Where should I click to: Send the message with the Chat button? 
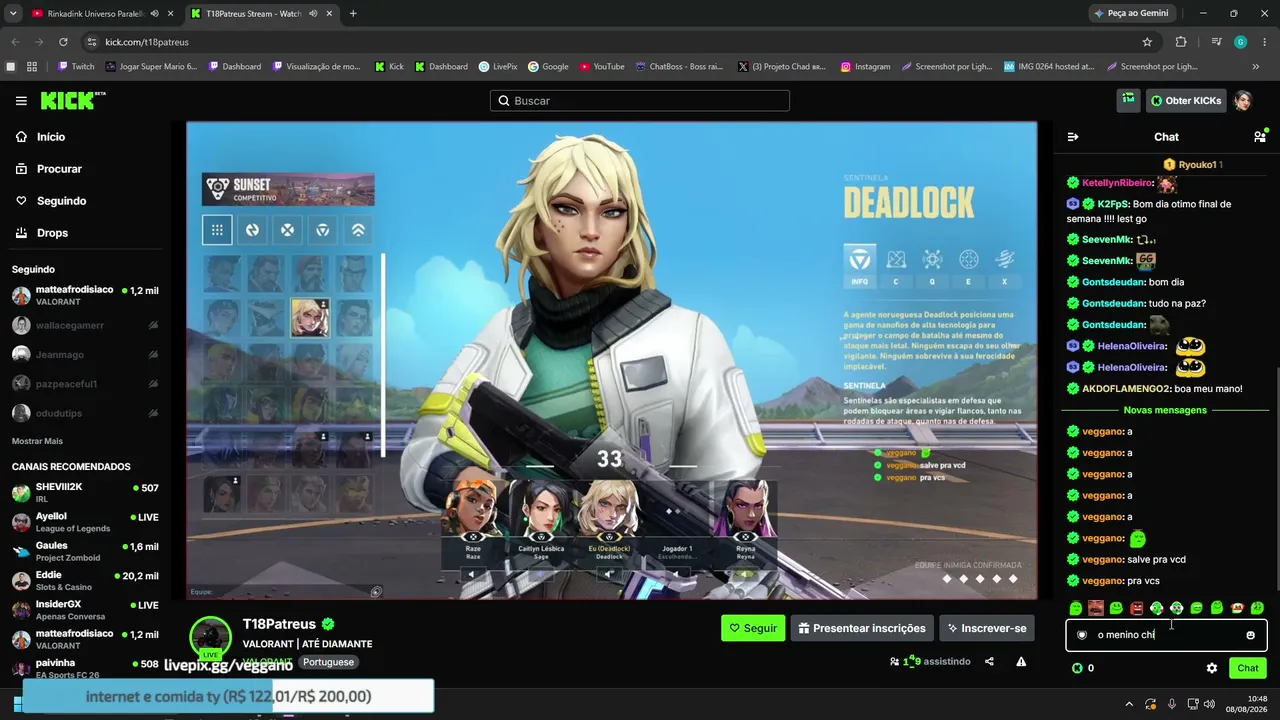click(x=1248, y=668)
